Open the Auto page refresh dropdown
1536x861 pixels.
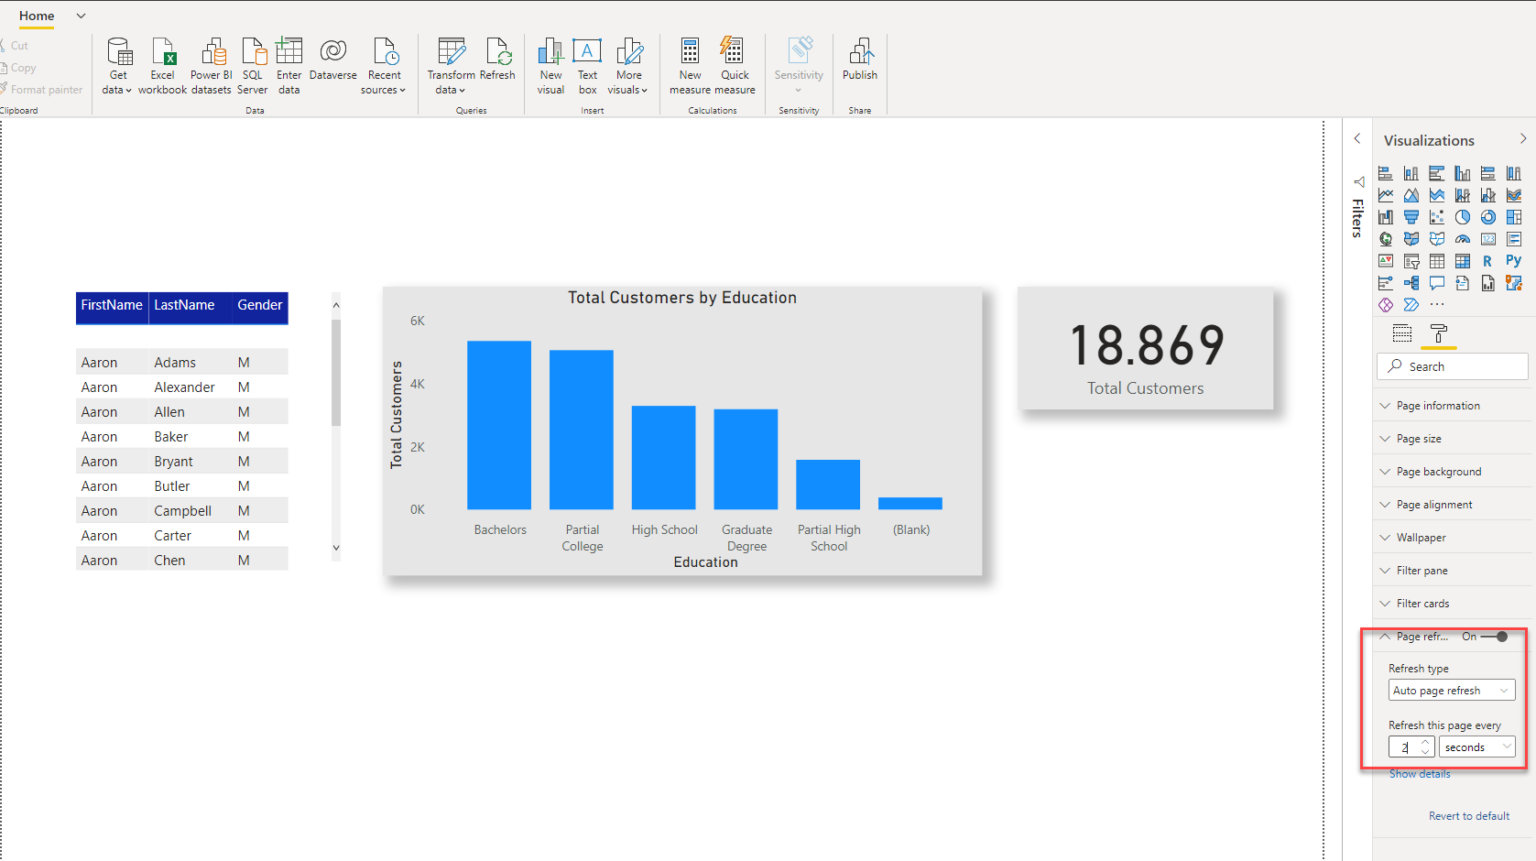click(1451, 690)
